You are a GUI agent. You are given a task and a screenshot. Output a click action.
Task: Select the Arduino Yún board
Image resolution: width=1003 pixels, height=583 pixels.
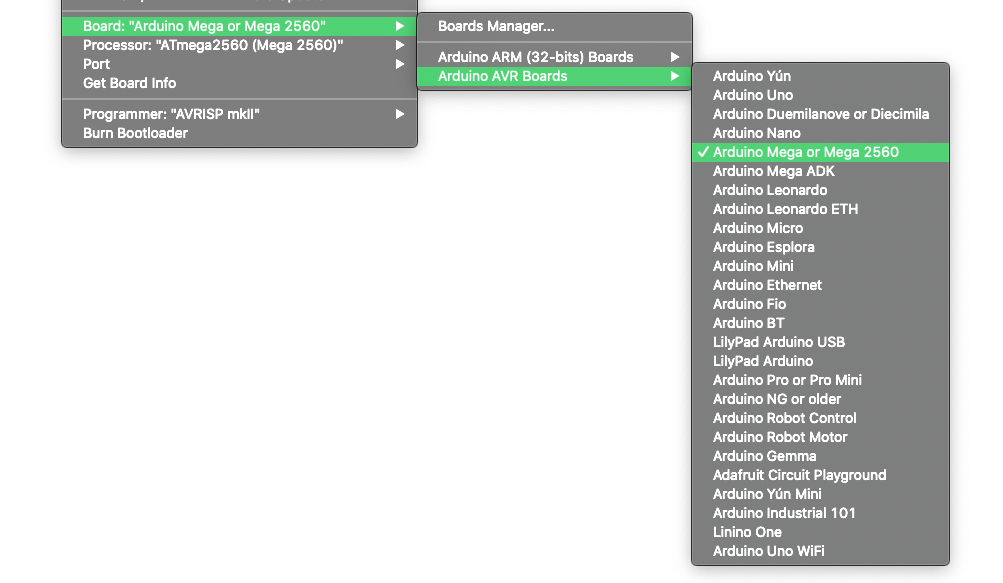point(820,76)
